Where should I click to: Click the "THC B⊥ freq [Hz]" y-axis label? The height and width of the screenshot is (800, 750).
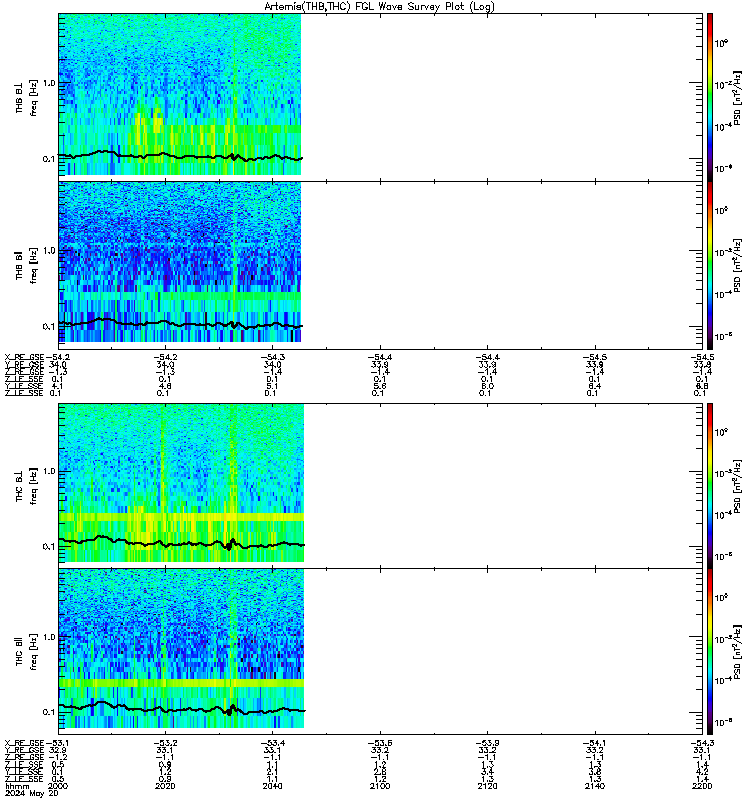coord(27,486)
